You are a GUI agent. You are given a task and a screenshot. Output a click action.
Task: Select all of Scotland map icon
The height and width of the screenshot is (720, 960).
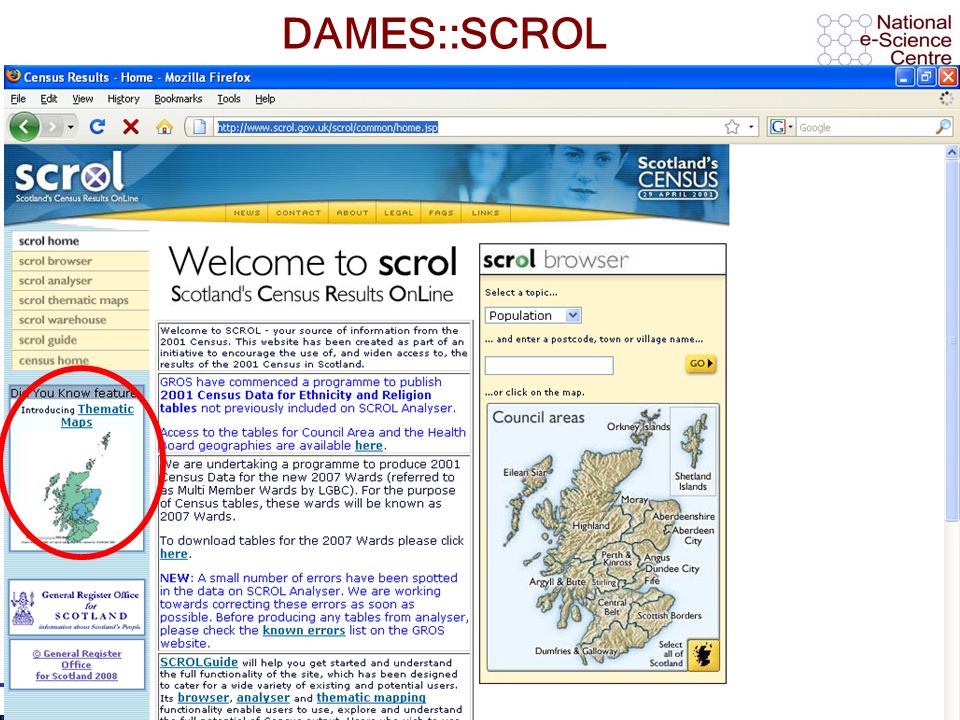click(703, 655)
